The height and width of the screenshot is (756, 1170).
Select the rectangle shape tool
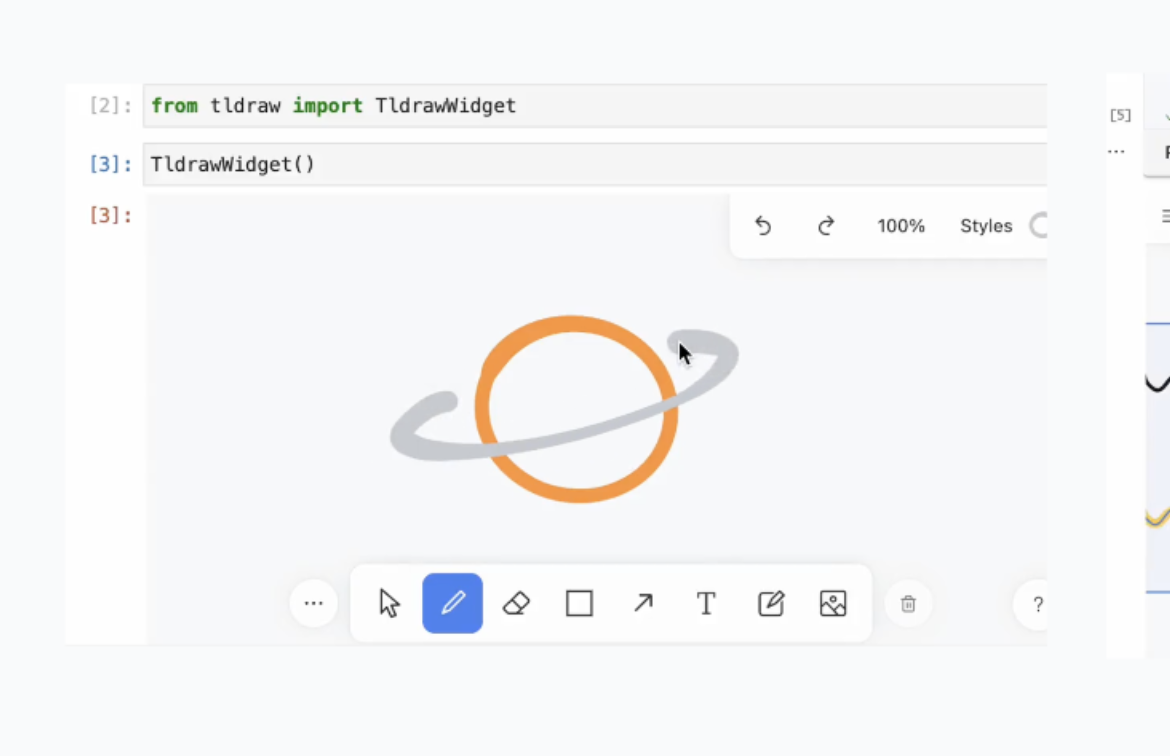(x=579, y=603)
